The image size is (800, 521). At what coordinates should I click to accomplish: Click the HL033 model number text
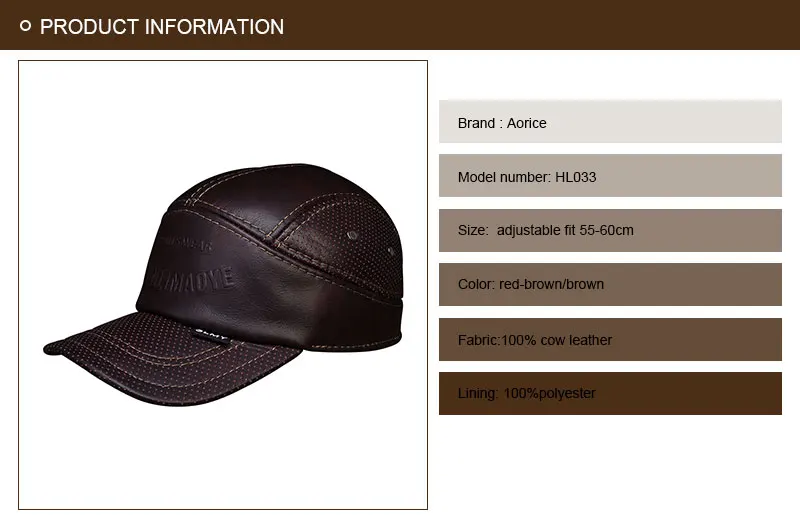pyautogui.click(x=576, y=177)
